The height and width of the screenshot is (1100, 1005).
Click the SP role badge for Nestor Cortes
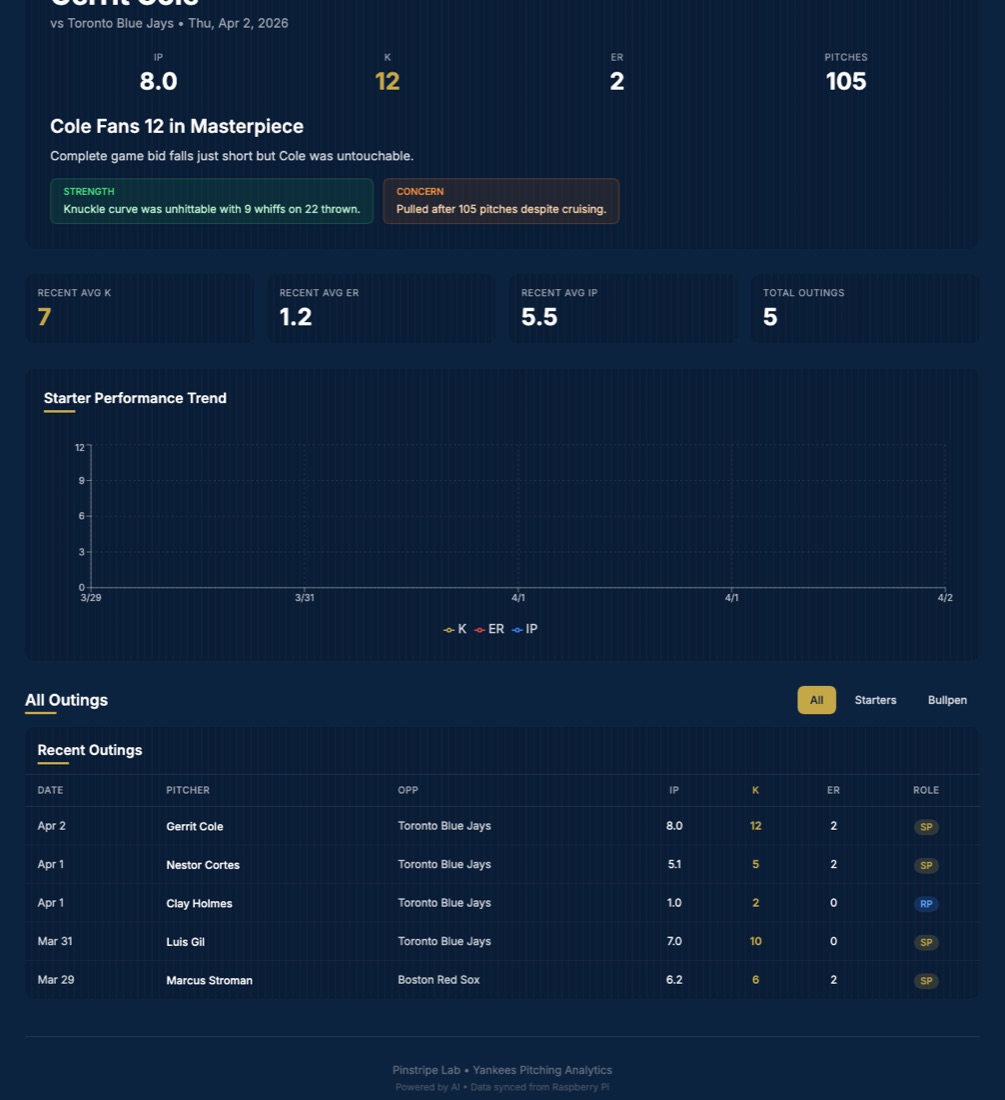point(926,865)
